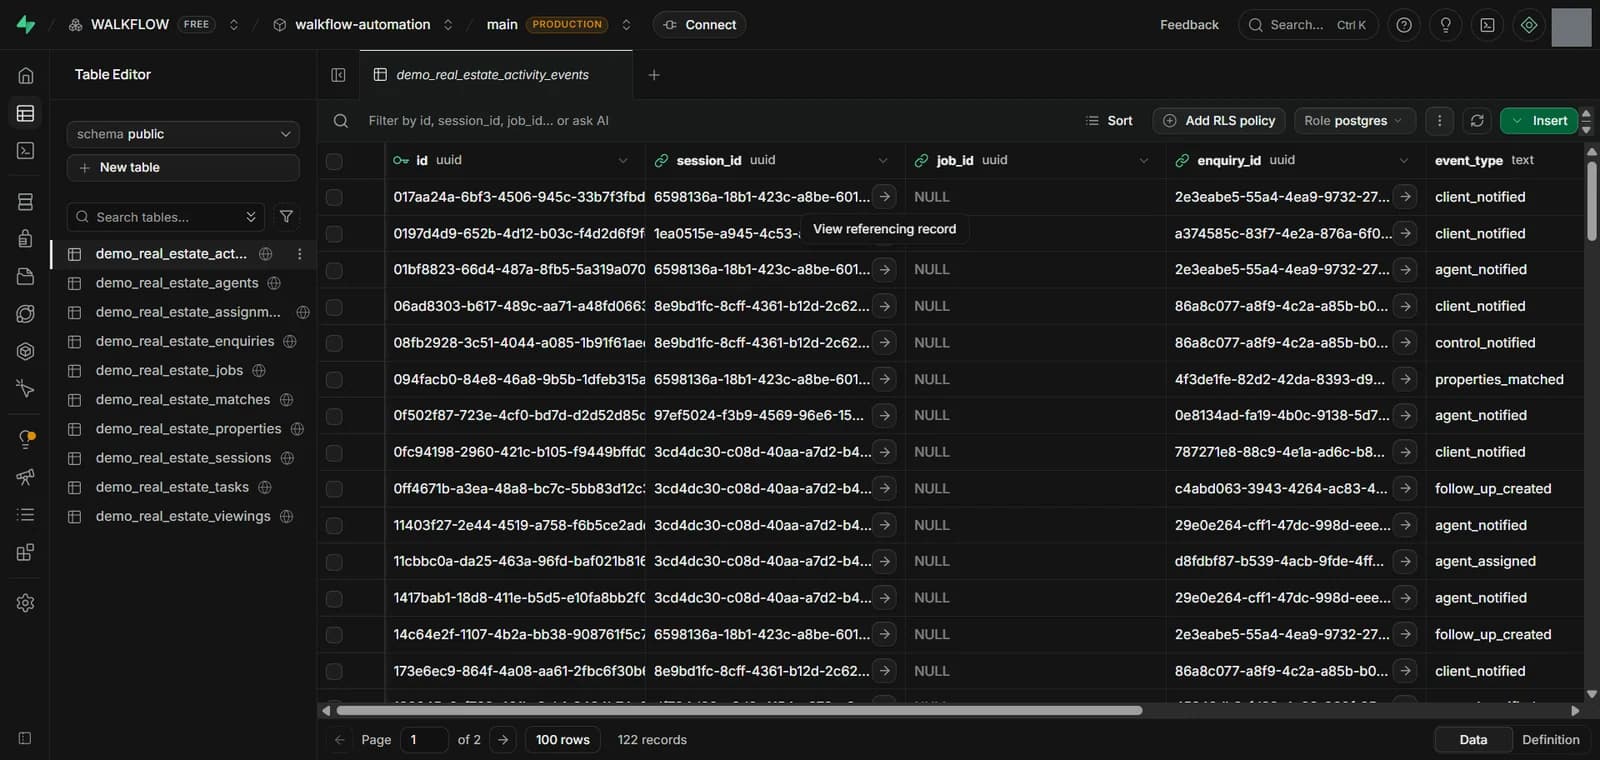1600x760 pixels.
Task: Open the Logs list icon in sidebar
Action: pyautogui.click(x=26, y=515)
